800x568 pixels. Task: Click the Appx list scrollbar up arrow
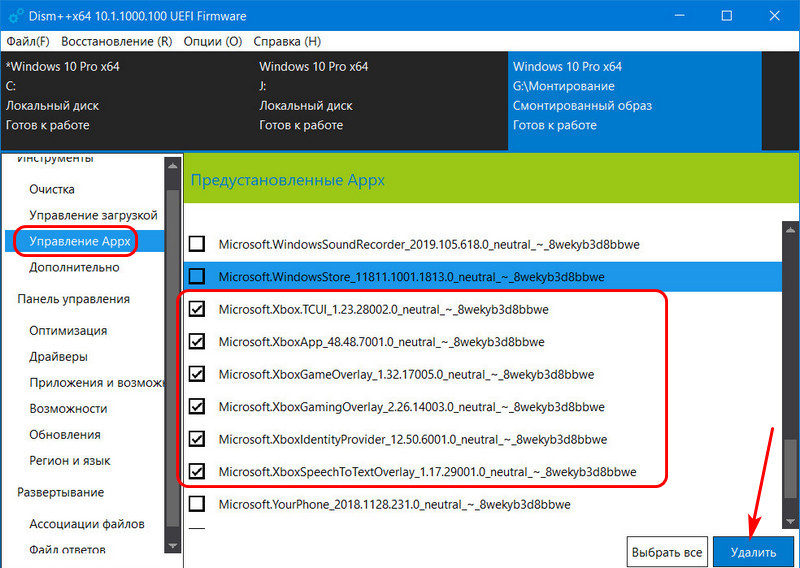pyautogui.click(x=790, y=230)
